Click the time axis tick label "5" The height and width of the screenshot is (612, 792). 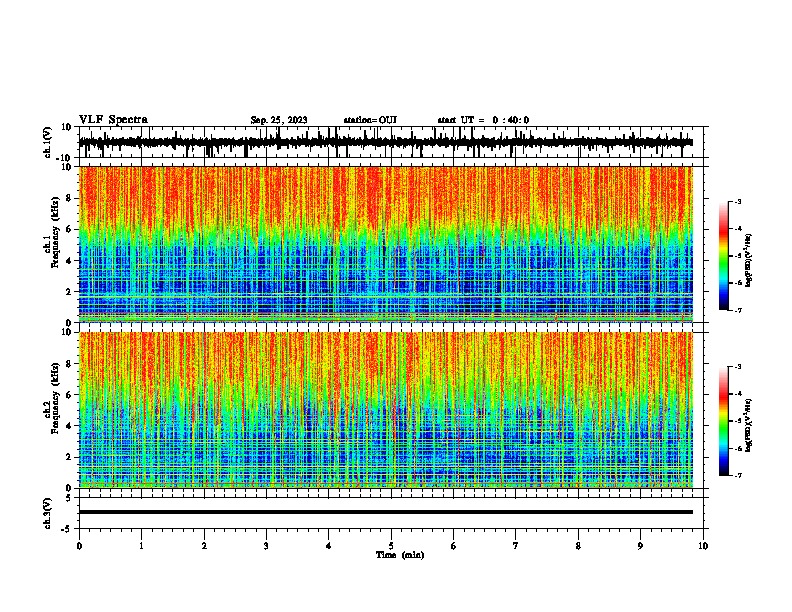click(x=391, y=546)
